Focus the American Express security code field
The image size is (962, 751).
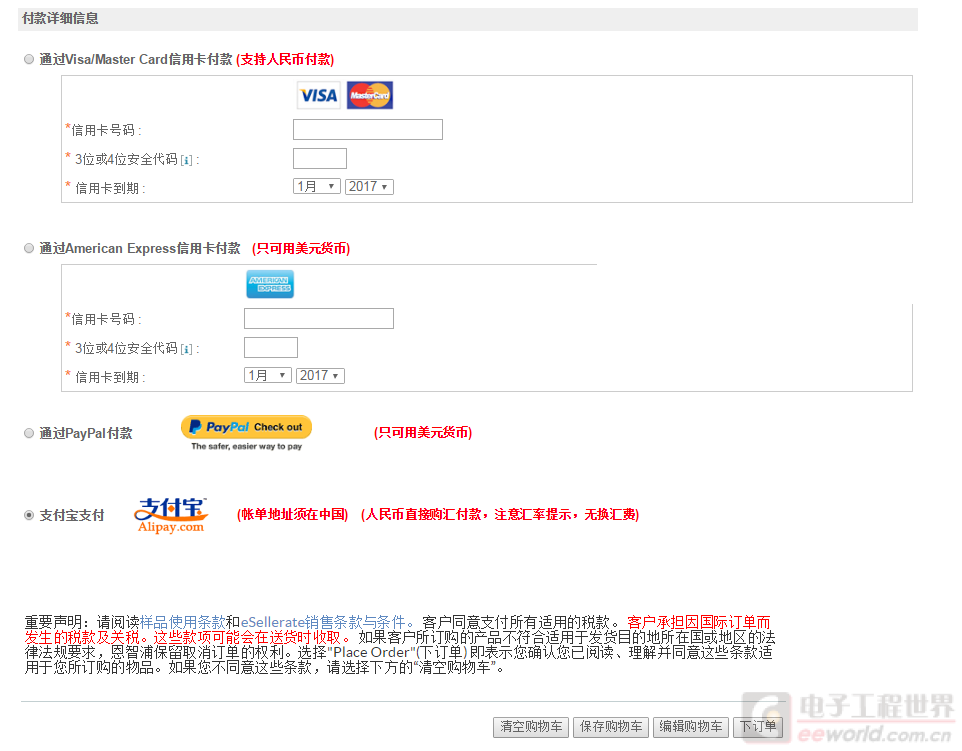pos(271,347)
